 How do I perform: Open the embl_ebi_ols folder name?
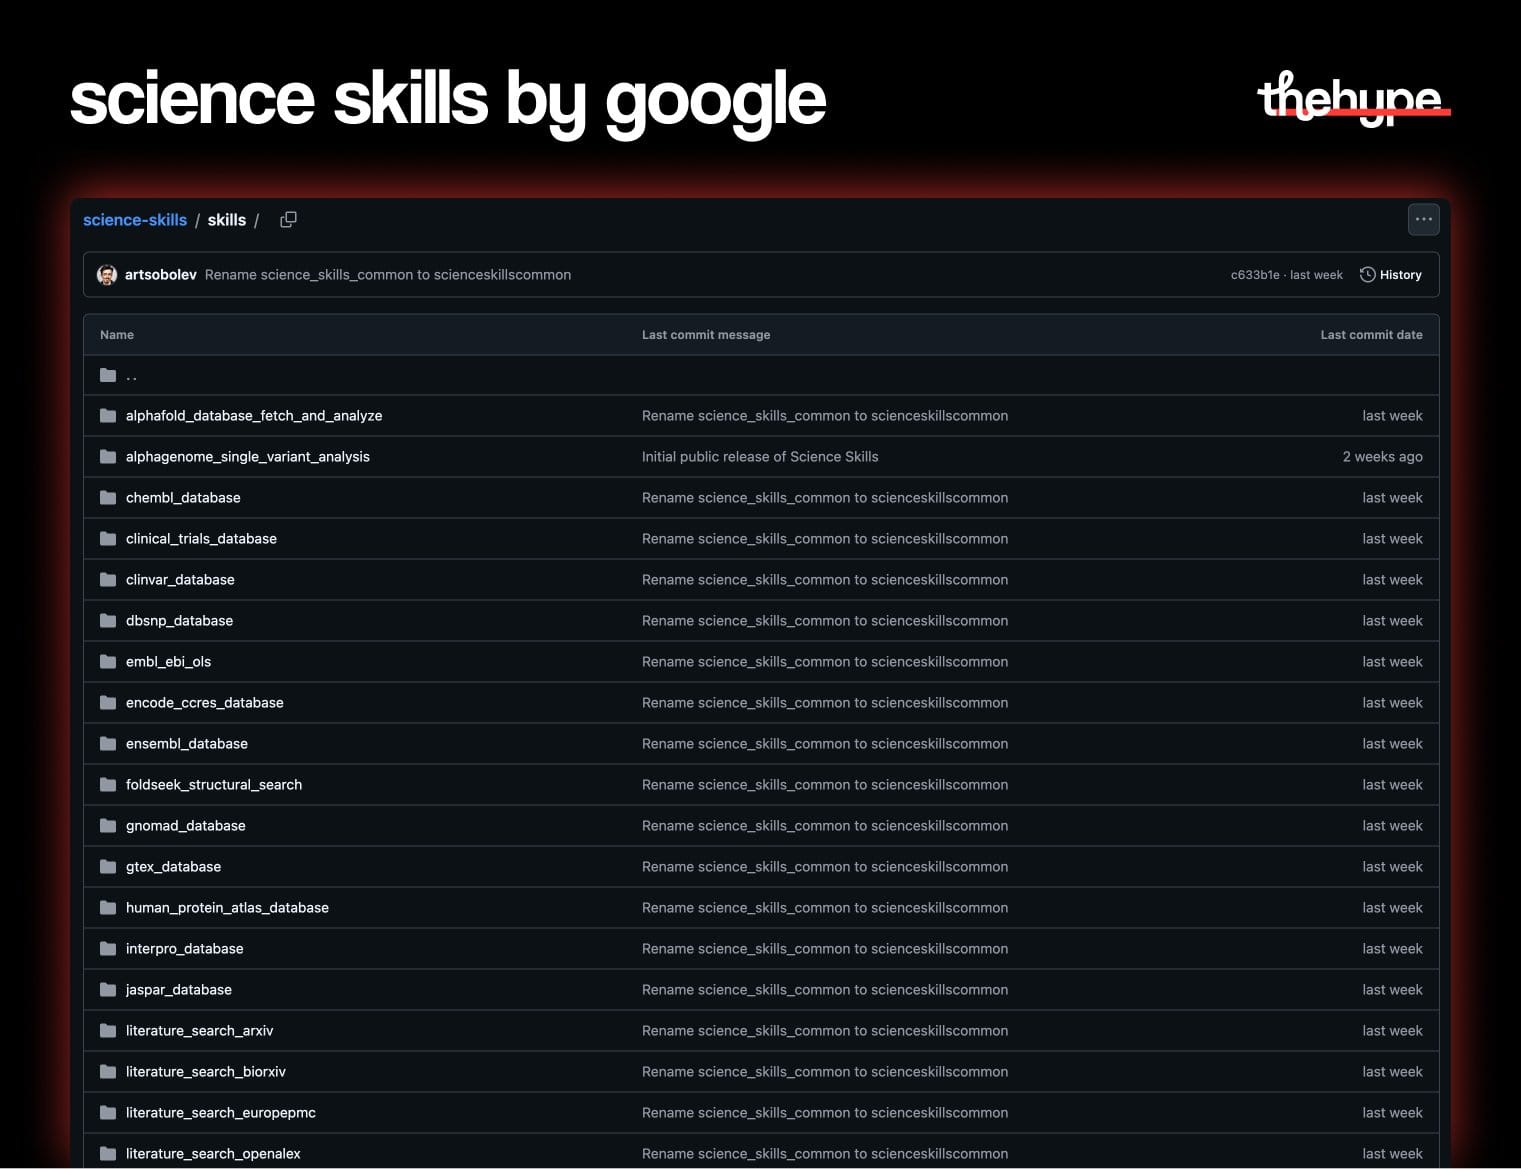pos(168,662)
